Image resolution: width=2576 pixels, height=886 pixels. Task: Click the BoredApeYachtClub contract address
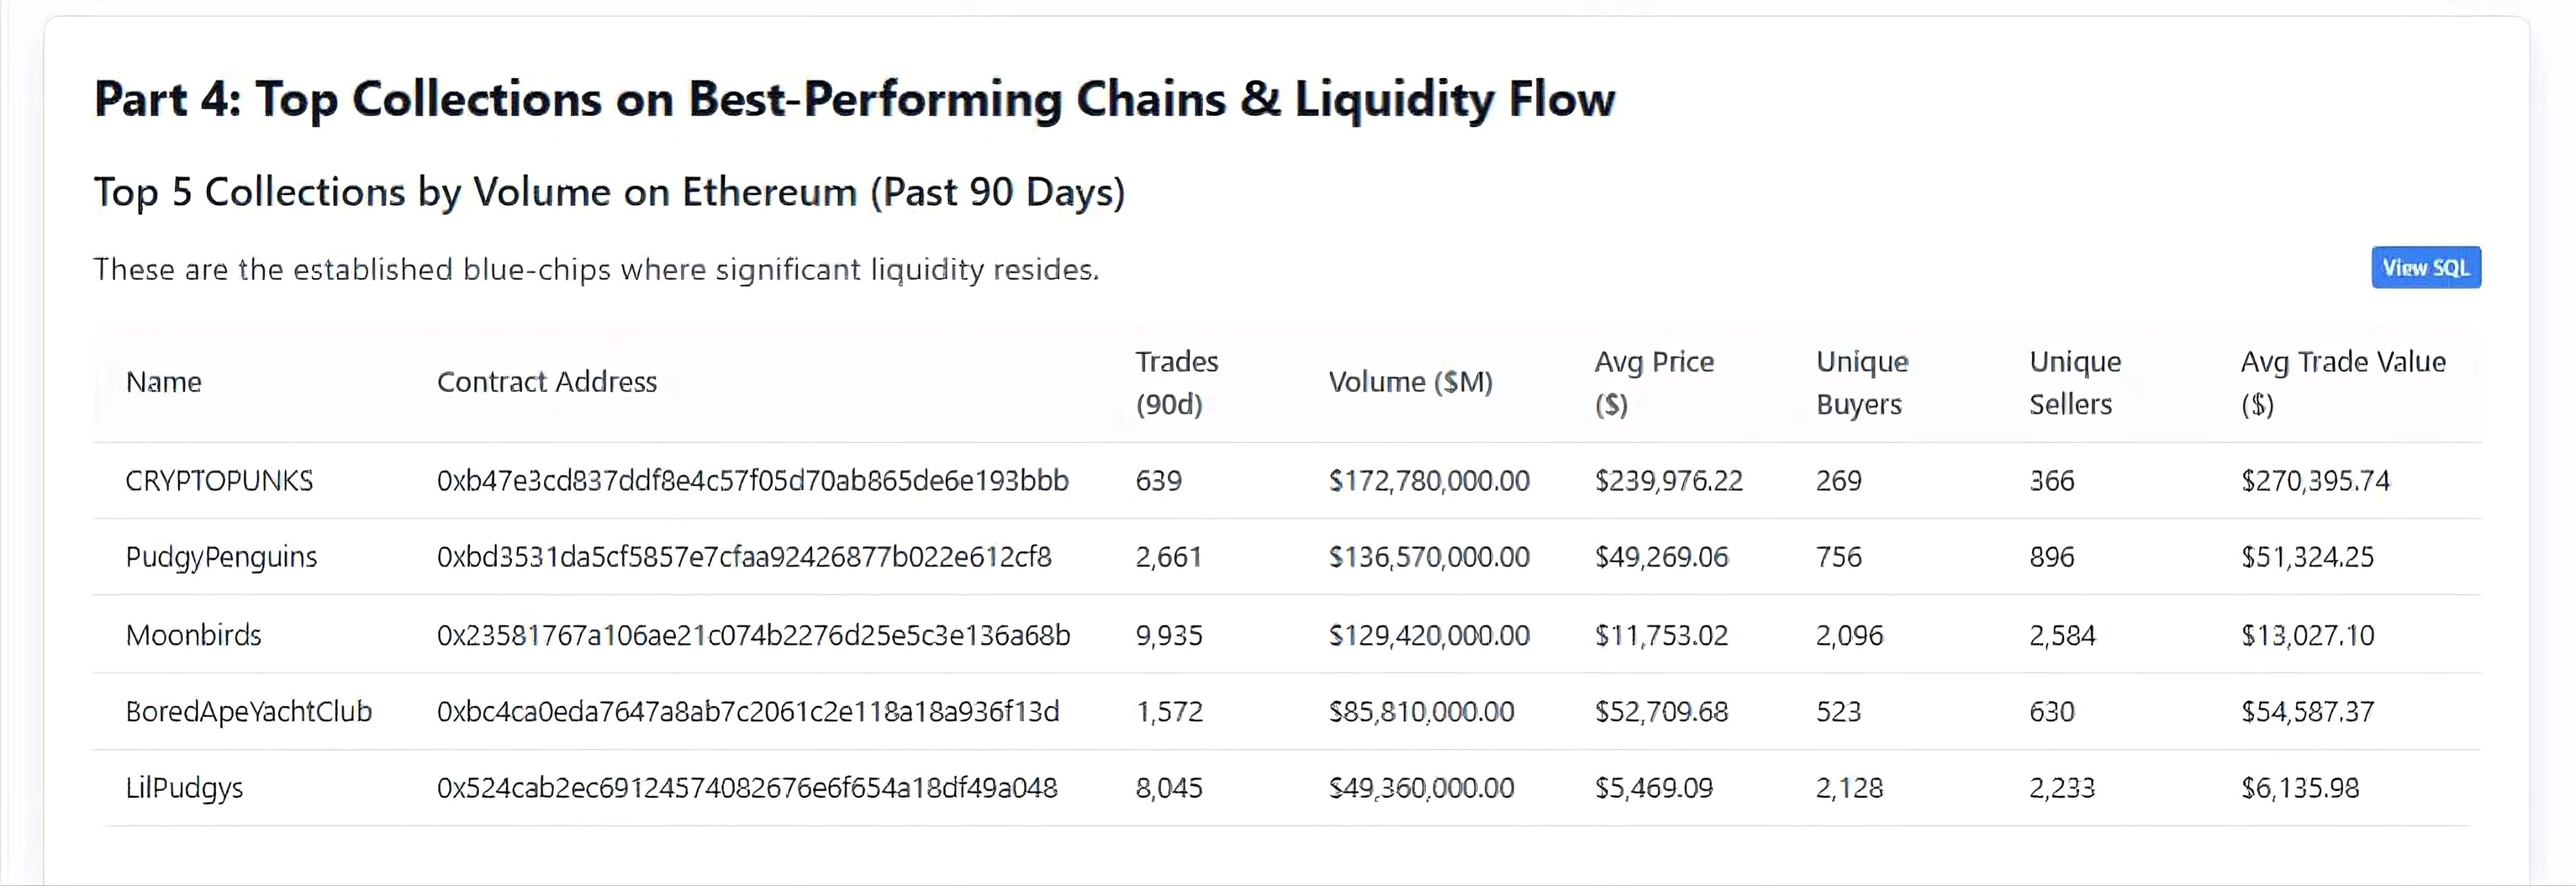click(747, 712)
